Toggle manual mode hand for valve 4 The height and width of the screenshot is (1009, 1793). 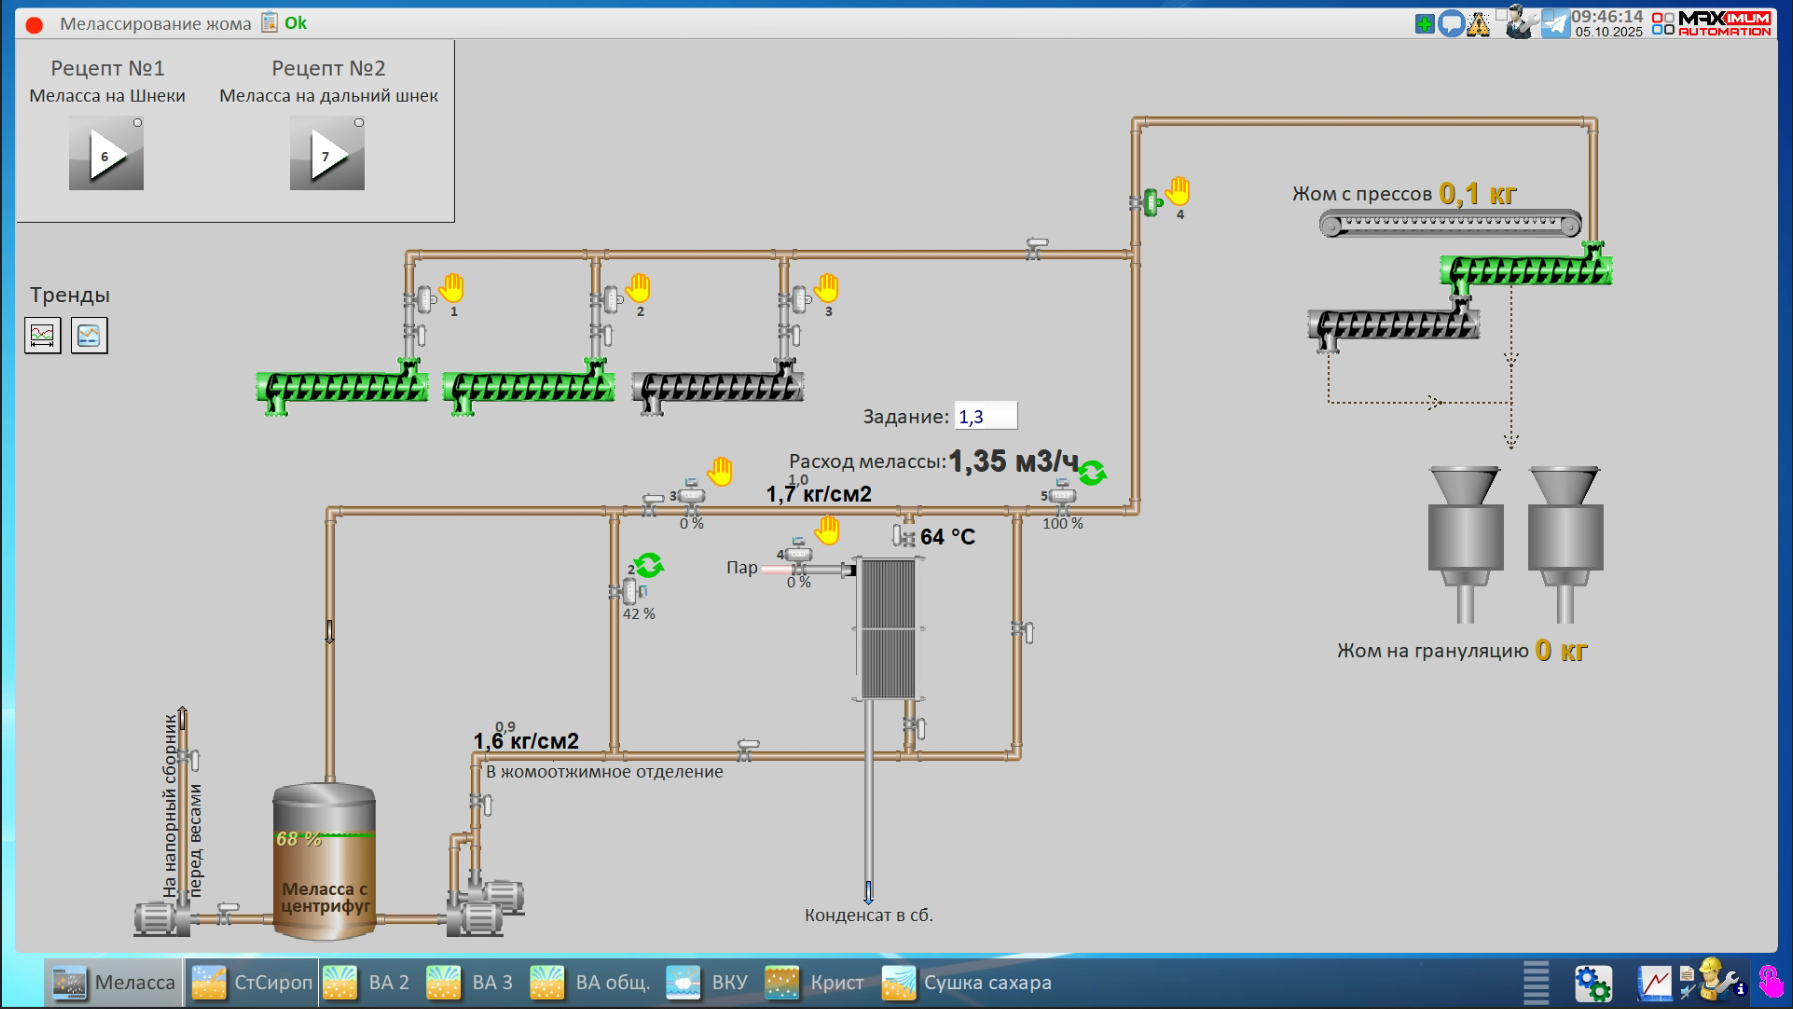(x=1178, y=190)
